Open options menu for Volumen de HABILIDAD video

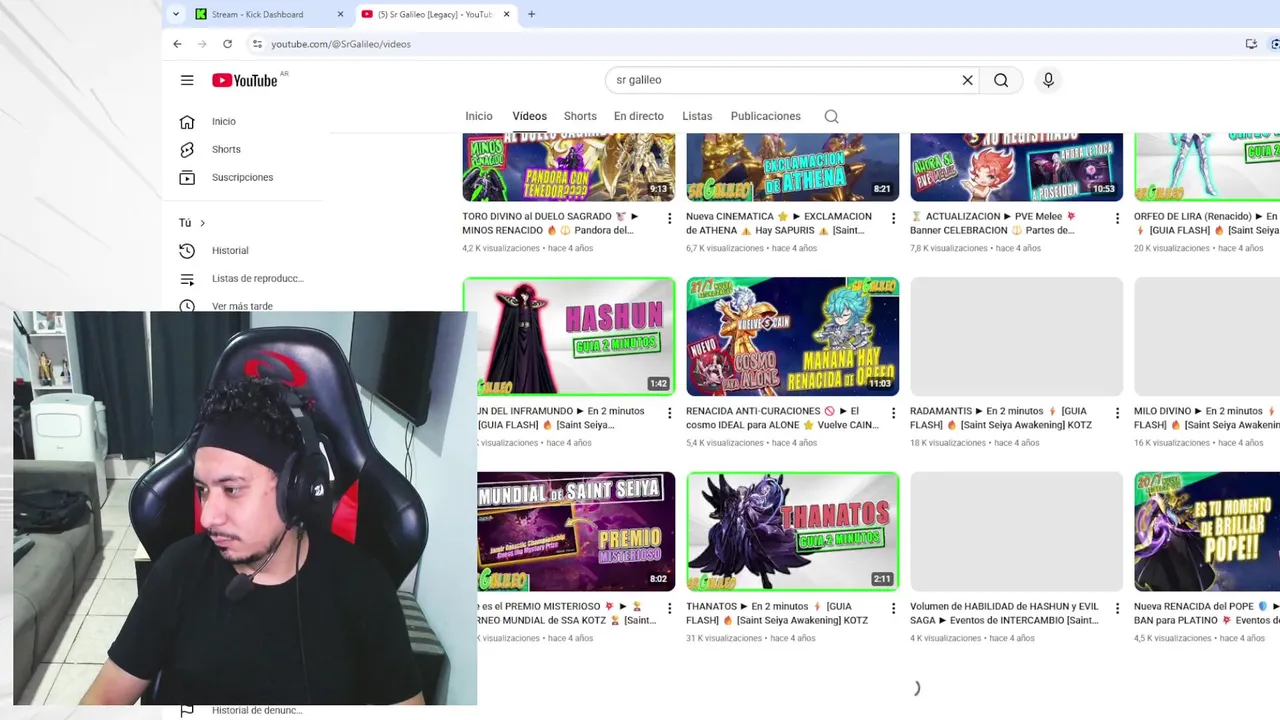point(1118,608)
